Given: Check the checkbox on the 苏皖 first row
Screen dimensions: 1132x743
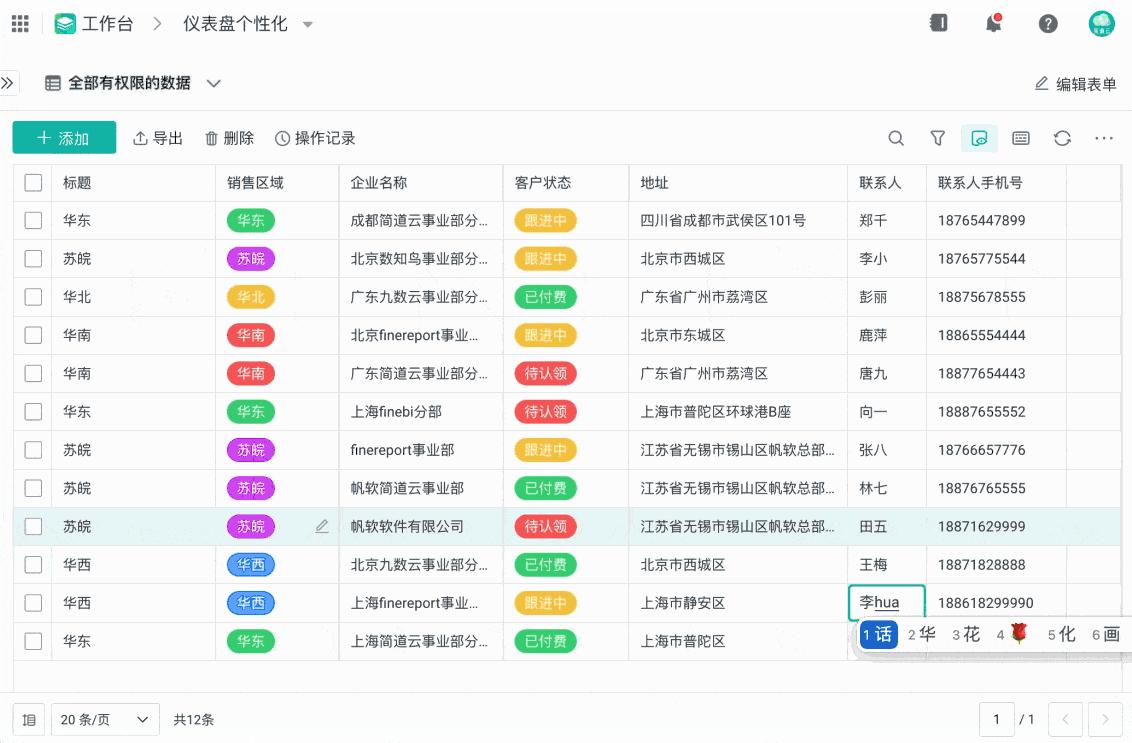Looking at the screenshot, I should [33, 259].
